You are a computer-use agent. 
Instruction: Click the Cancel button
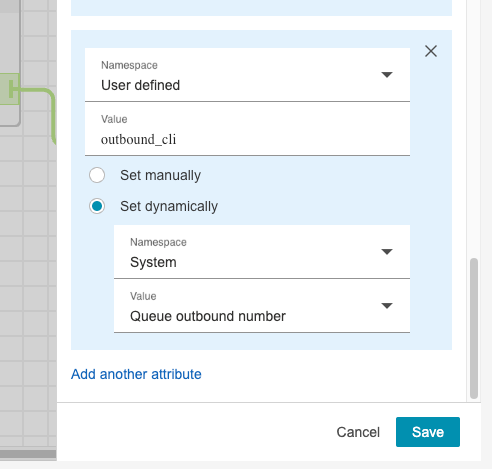[x=358, y=432]
